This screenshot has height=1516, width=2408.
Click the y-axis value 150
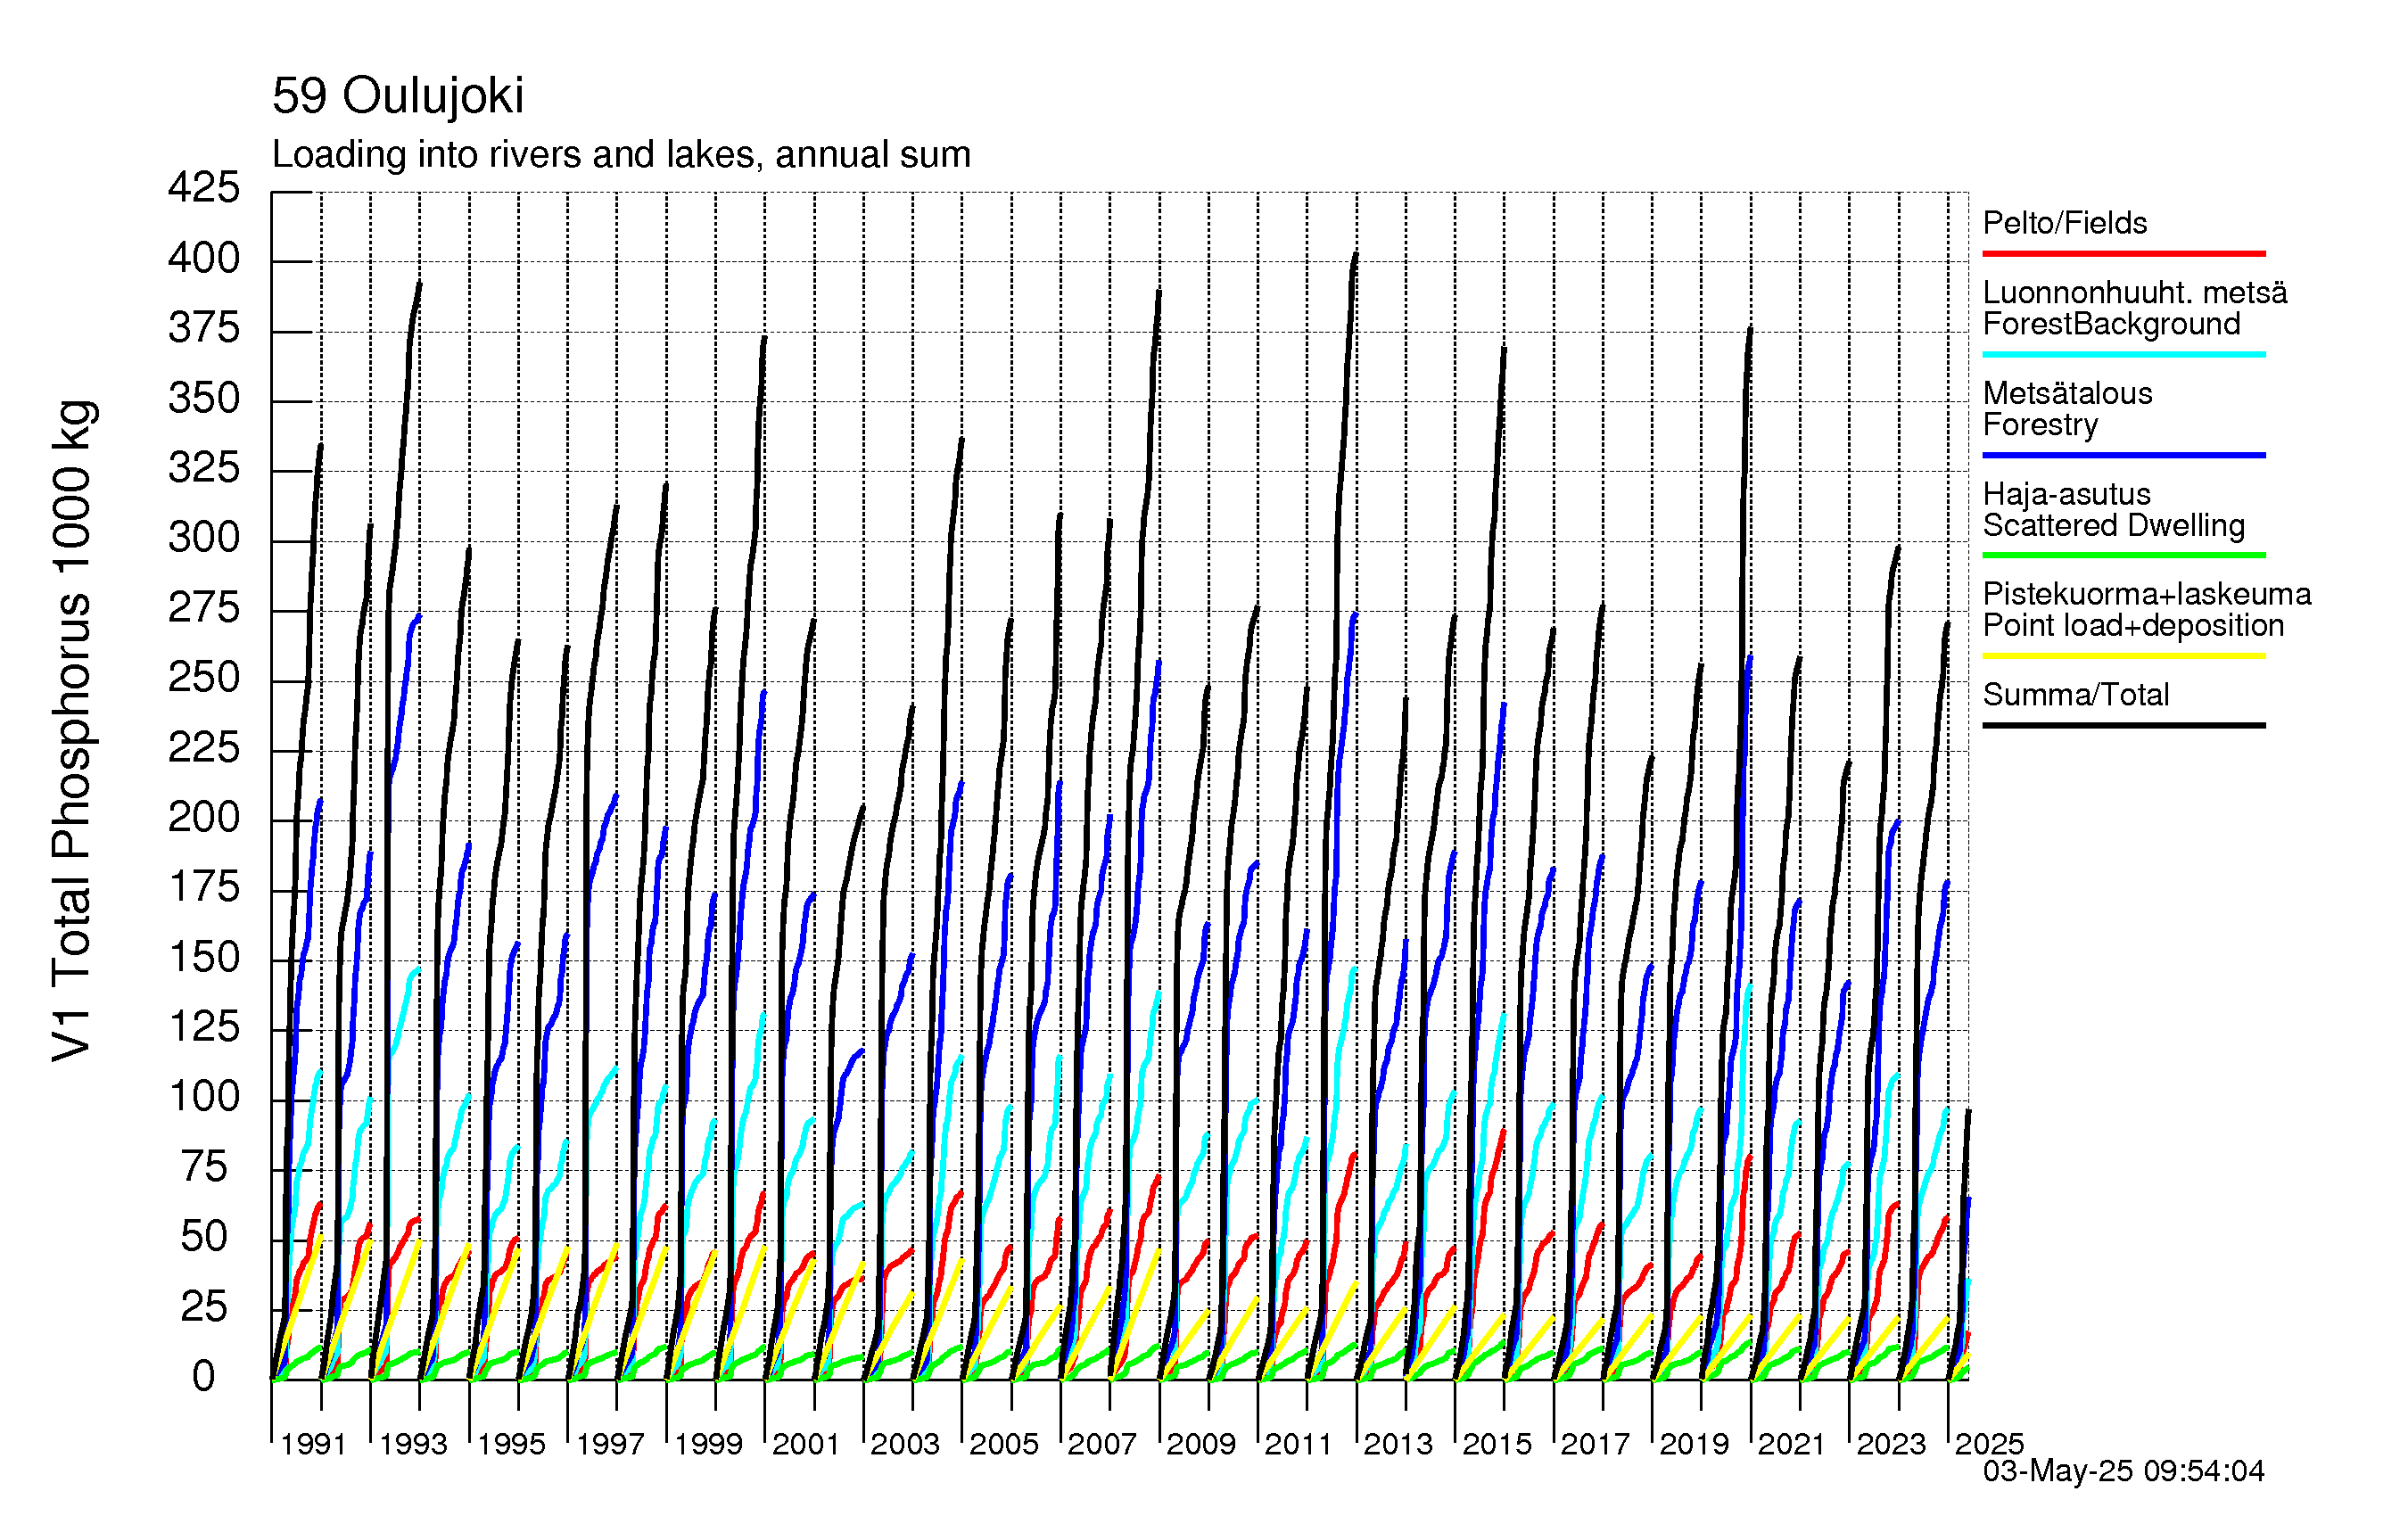204,958
